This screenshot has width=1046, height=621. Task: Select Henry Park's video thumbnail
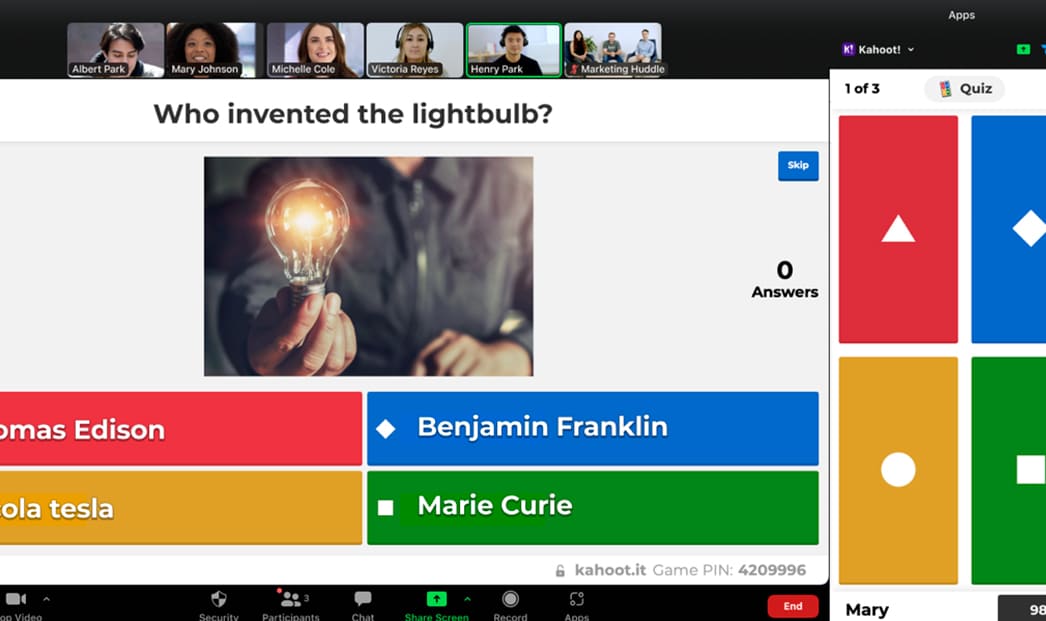coord(513,50)
